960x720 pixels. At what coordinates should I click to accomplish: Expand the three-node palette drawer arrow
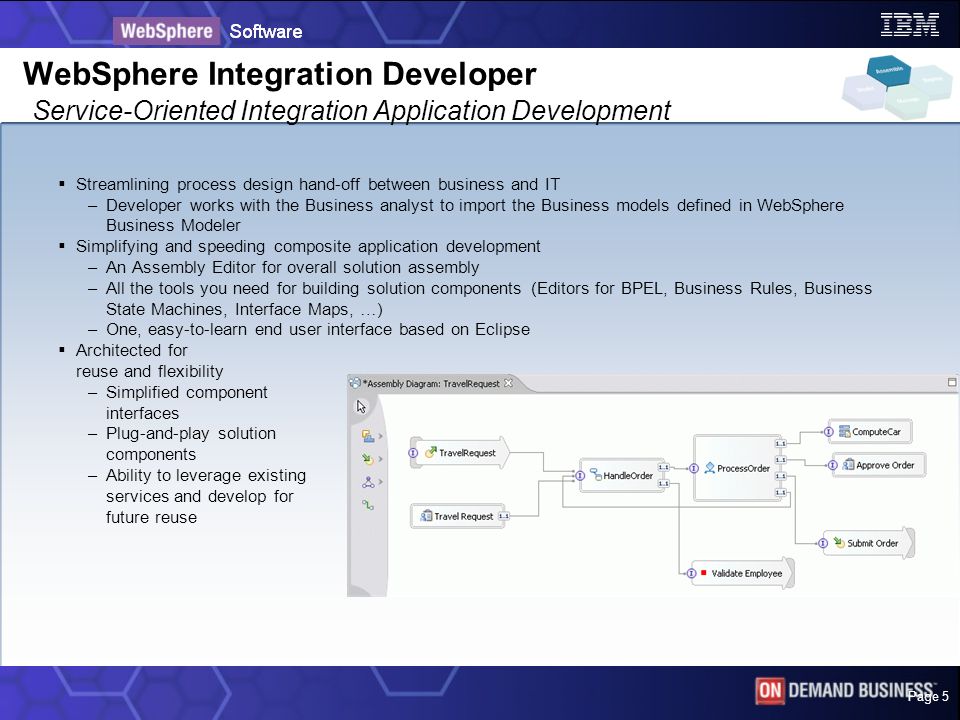[380, 482]
